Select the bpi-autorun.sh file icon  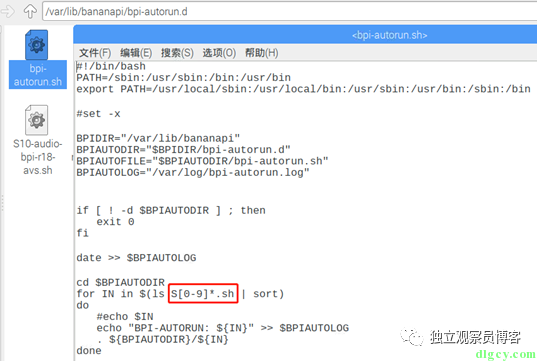coord(36,45)
